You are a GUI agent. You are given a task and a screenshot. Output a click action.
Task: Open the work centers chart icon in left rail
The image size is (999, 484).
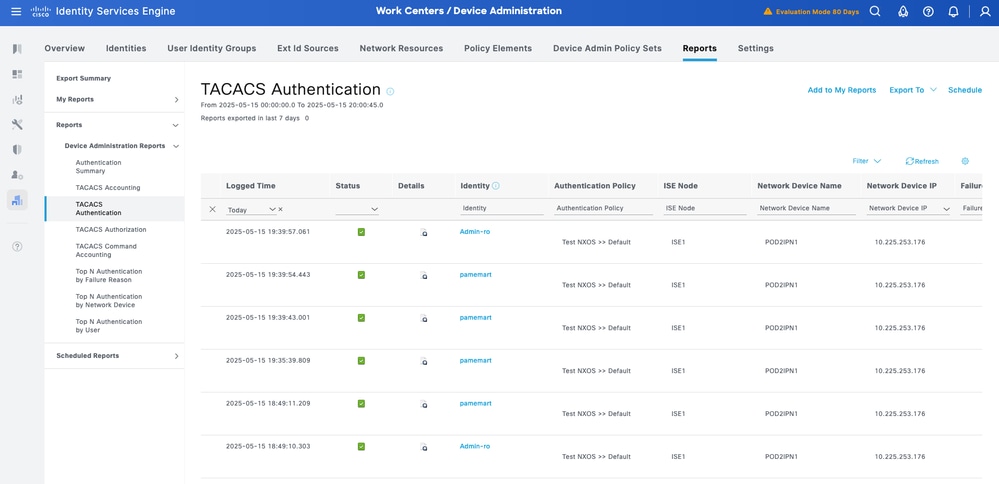coord(17,200)
